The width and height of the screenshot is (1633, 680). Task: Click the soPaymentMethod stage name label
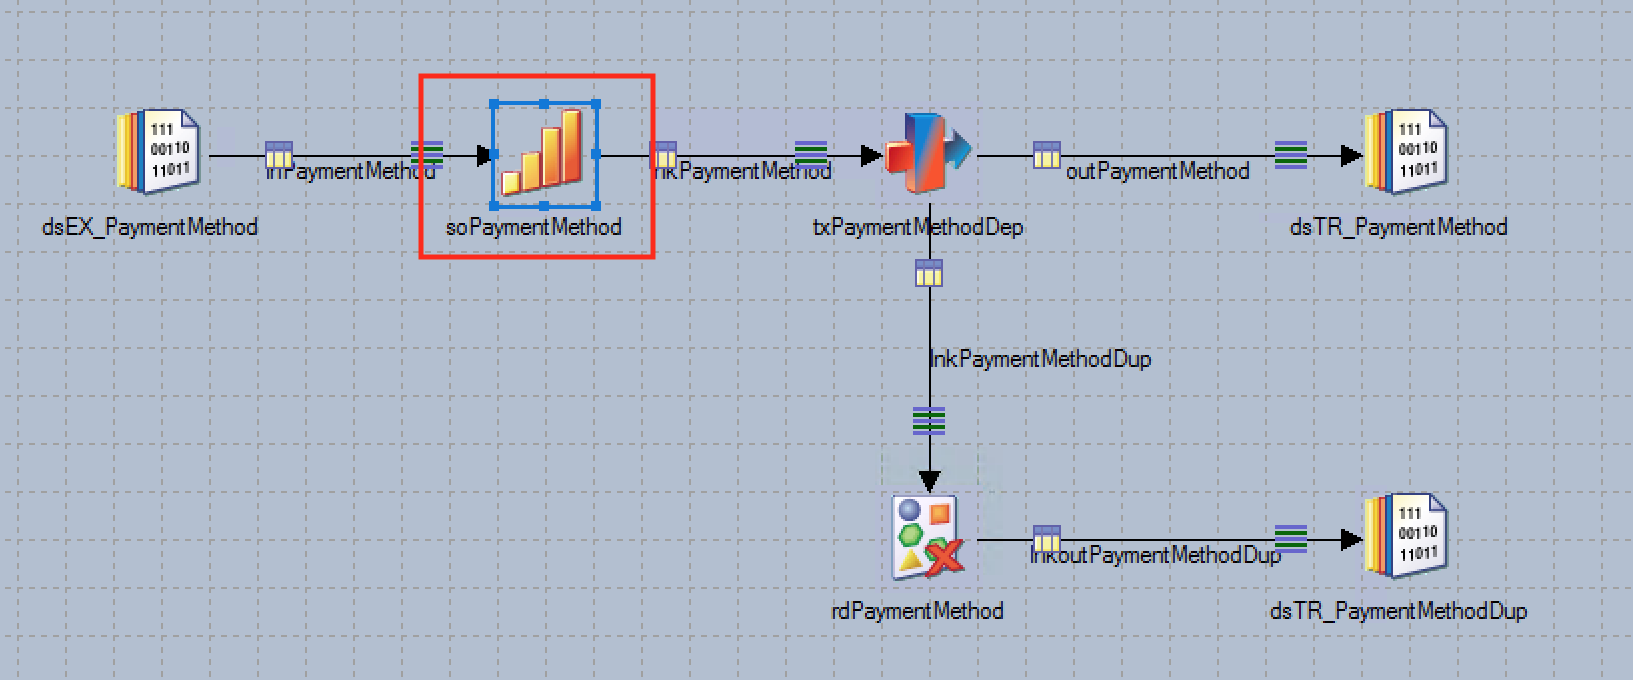tap(533, 228)
